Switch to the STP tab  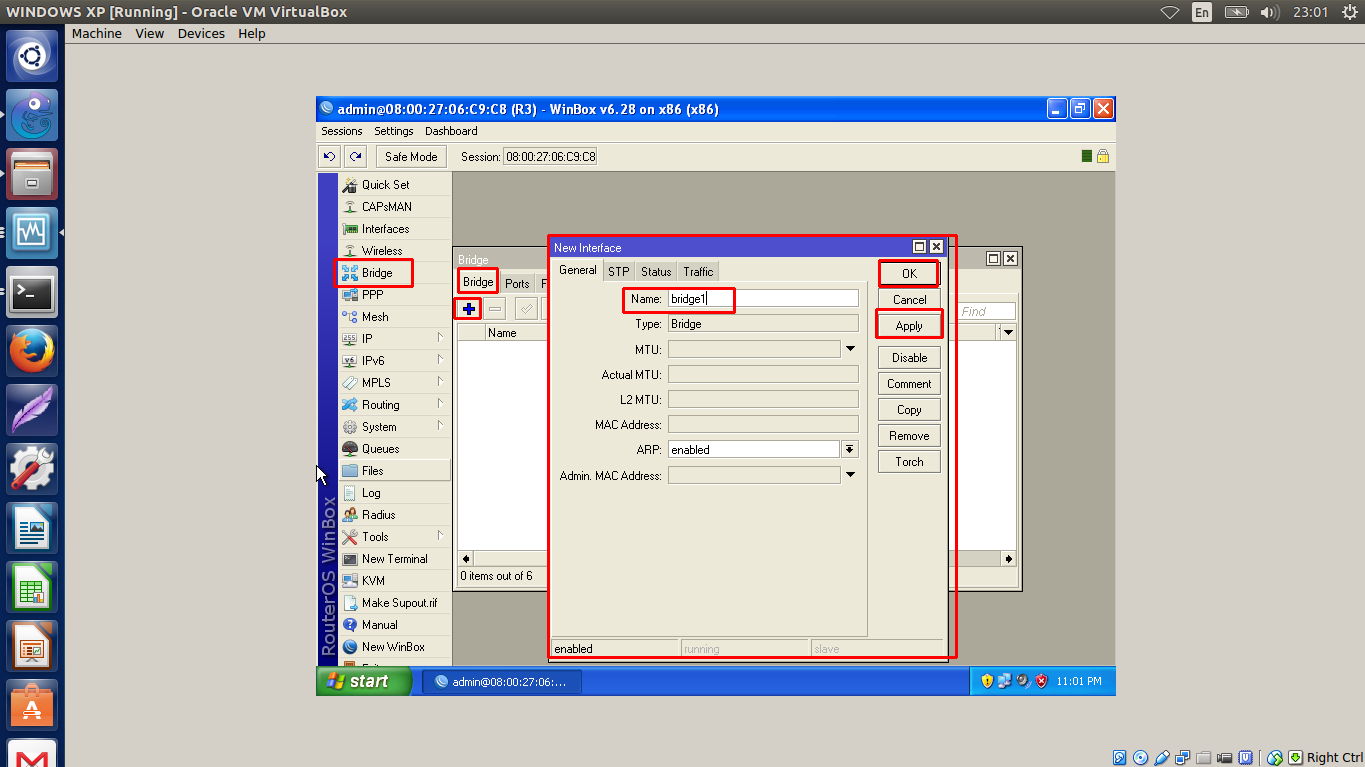619,272
